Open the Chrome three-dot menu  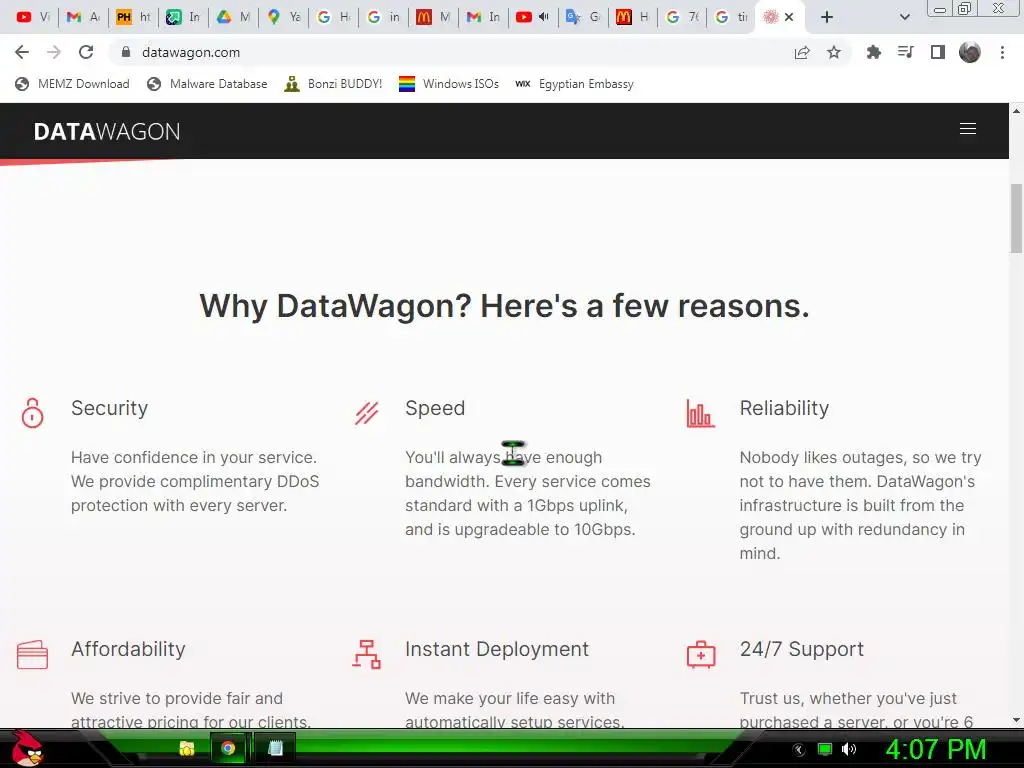coord(1002,52)
